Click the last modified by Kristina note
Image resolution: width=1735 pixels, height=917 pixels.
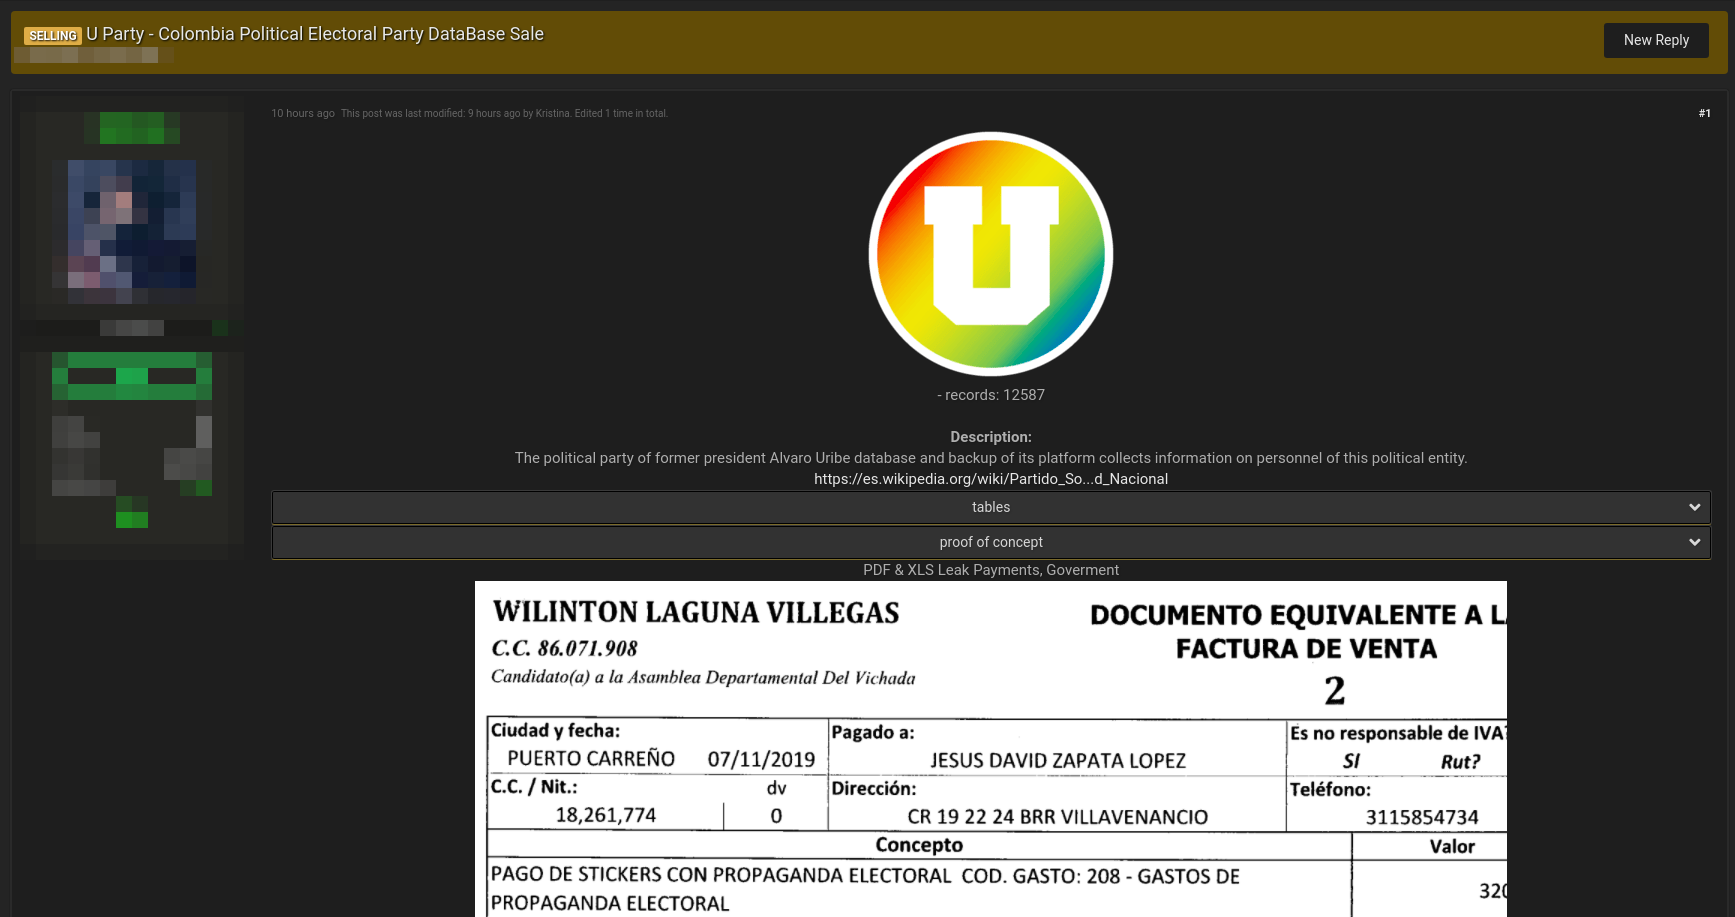click(x=504, y=114)
